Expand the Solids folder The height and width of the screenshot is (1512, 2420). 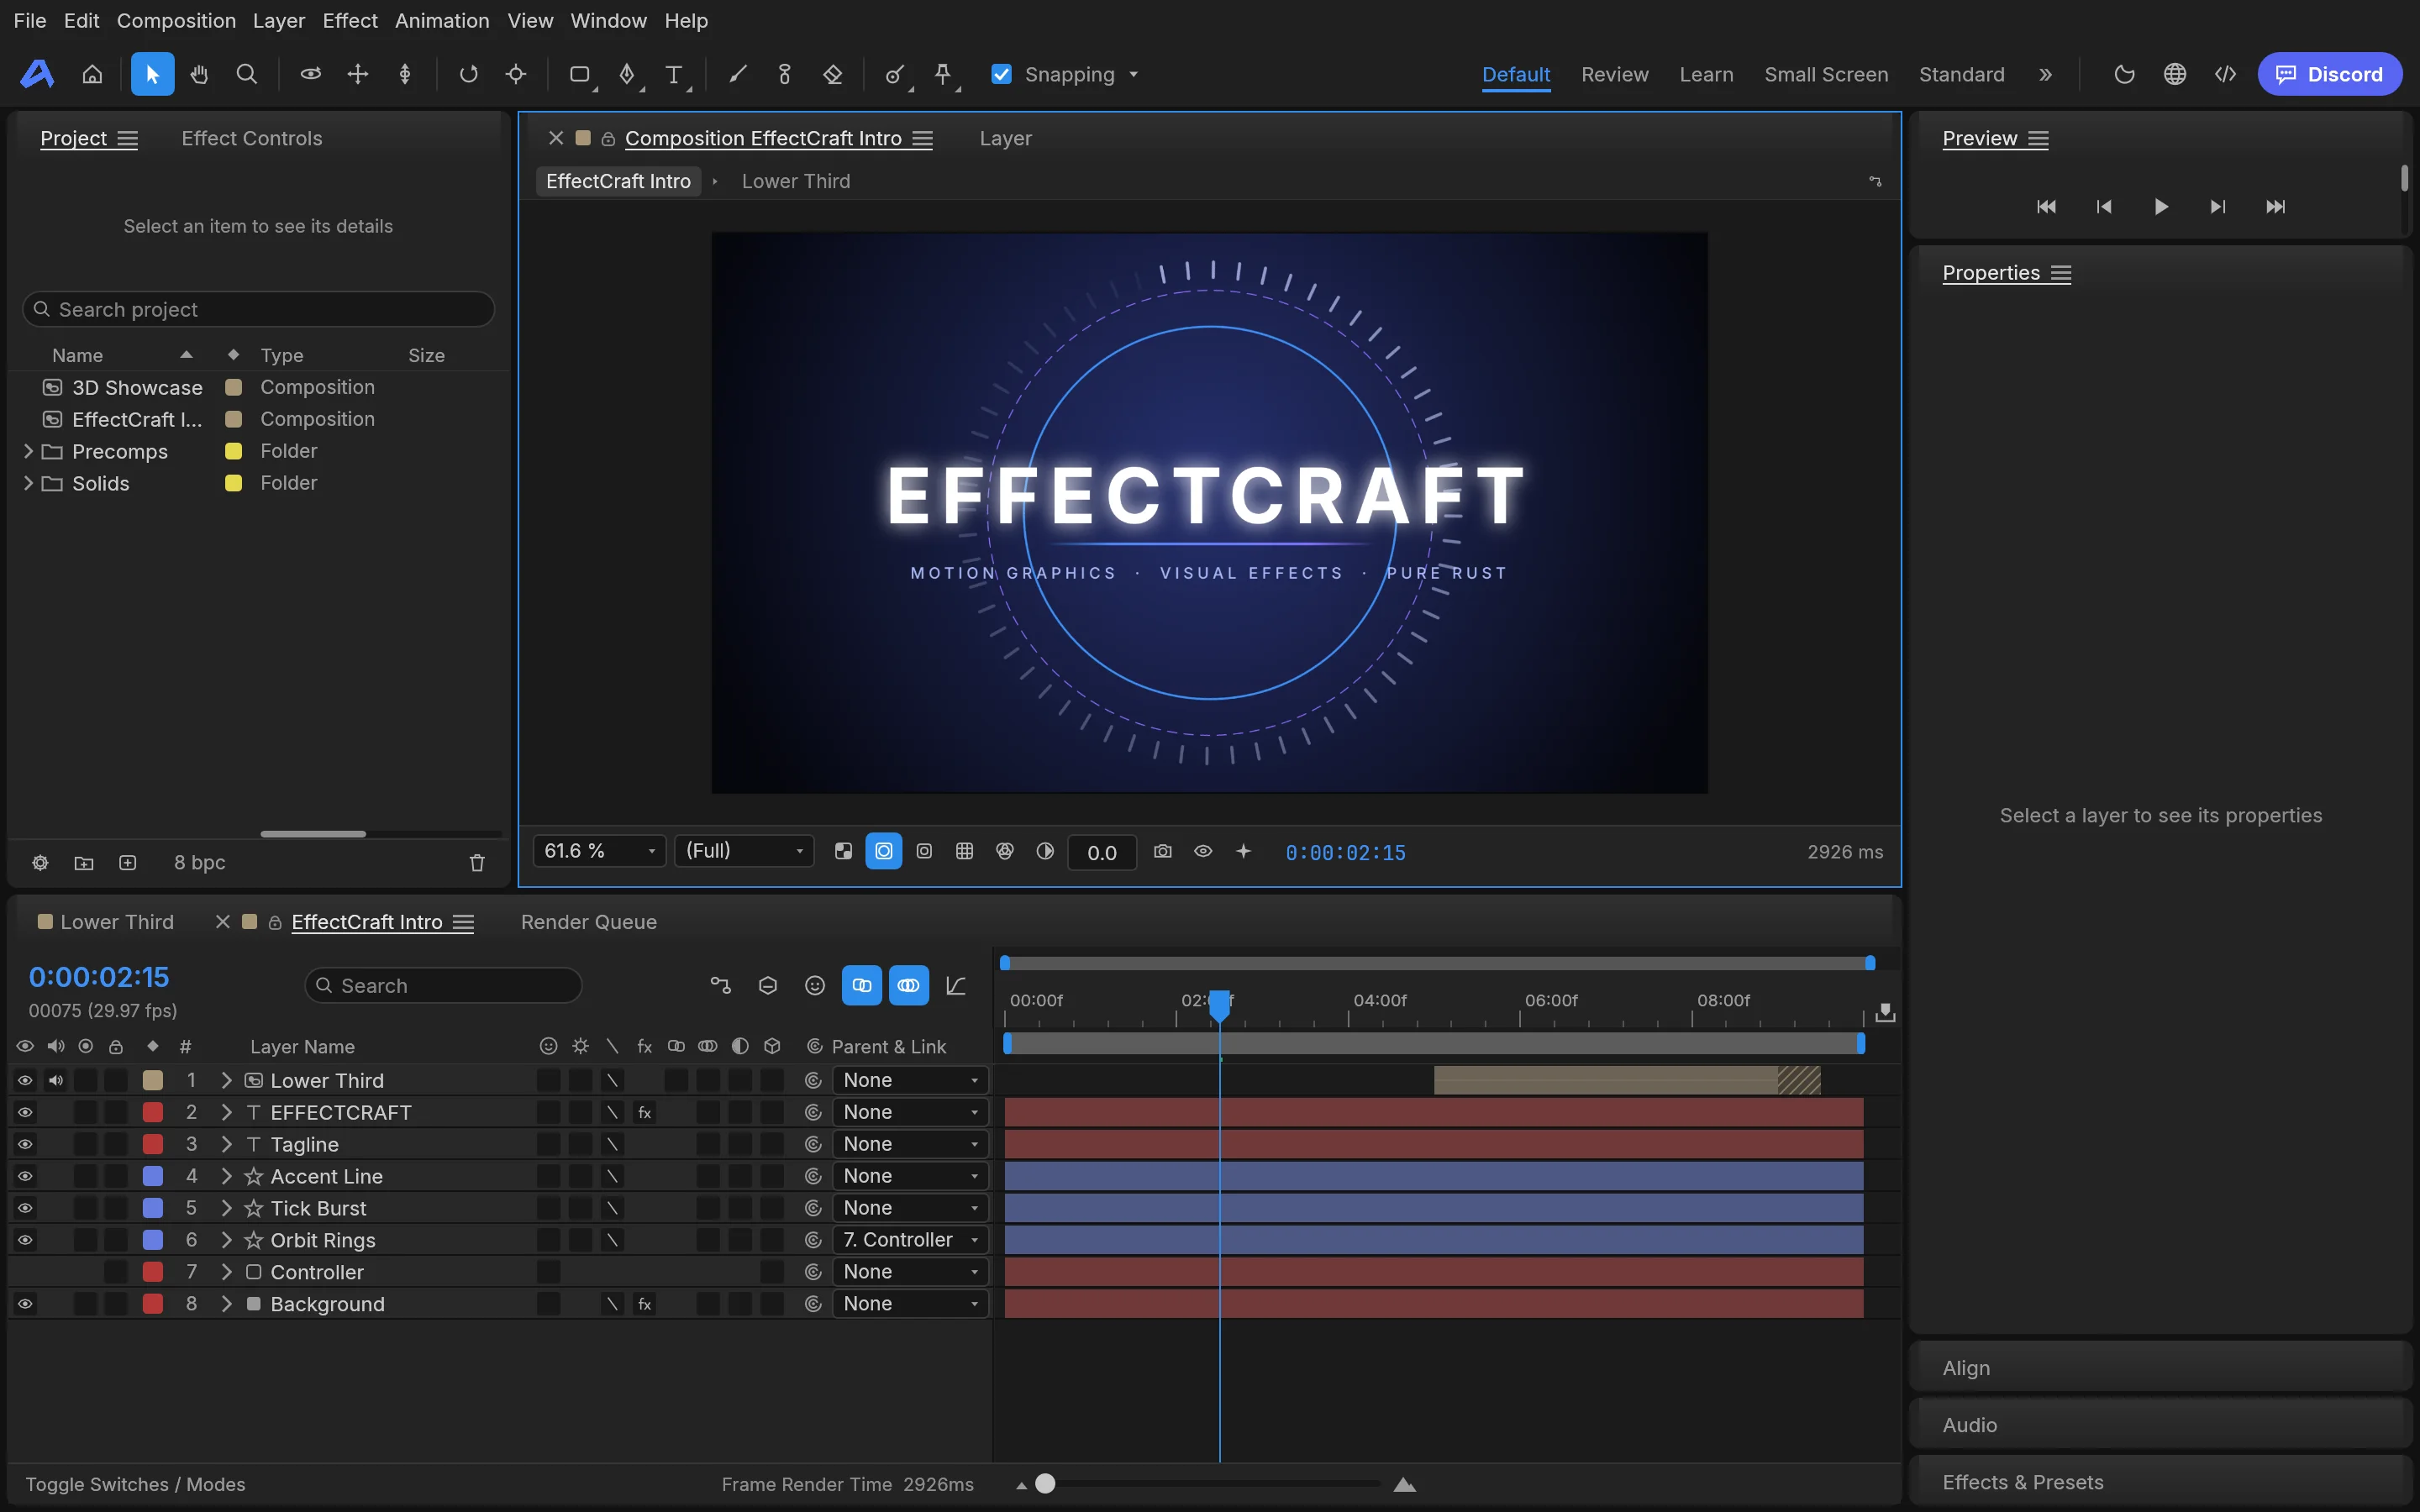tap(28, 483)
